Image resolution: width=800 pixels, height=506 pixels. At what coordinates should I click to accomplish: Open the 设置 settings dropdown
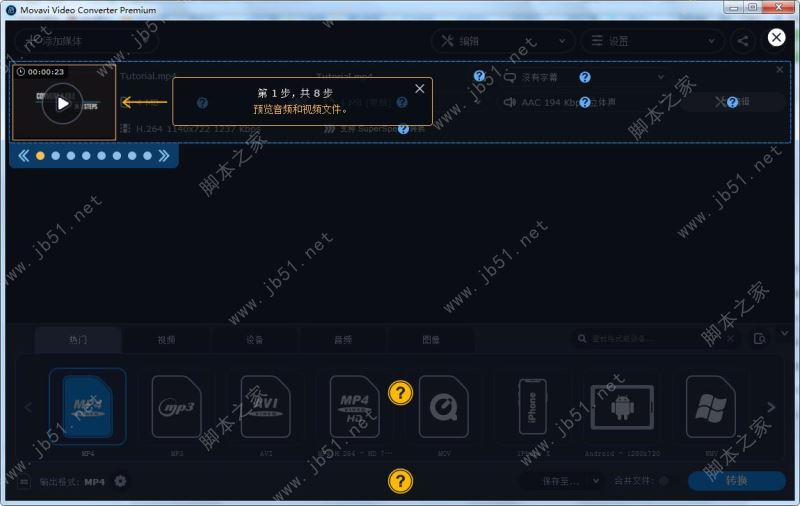pyautogui.click(x=653, y=41)
